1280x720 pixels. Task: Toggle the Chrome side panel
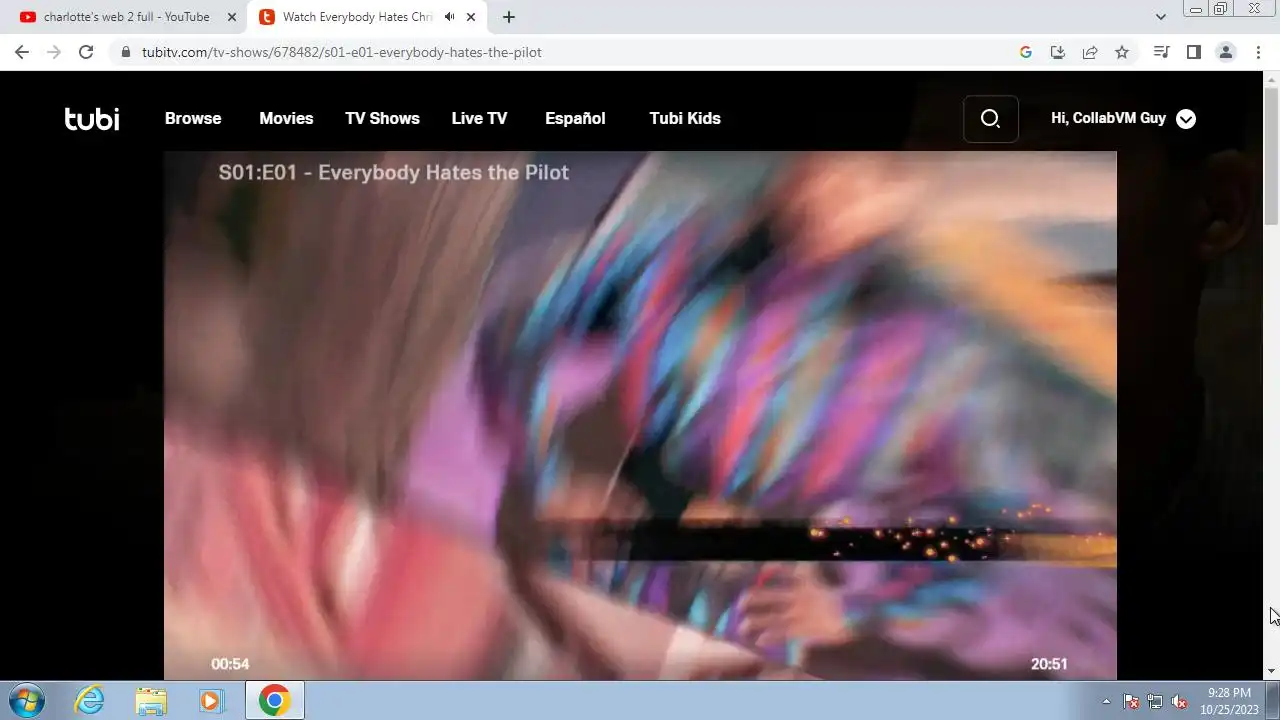click(1193, 52)
